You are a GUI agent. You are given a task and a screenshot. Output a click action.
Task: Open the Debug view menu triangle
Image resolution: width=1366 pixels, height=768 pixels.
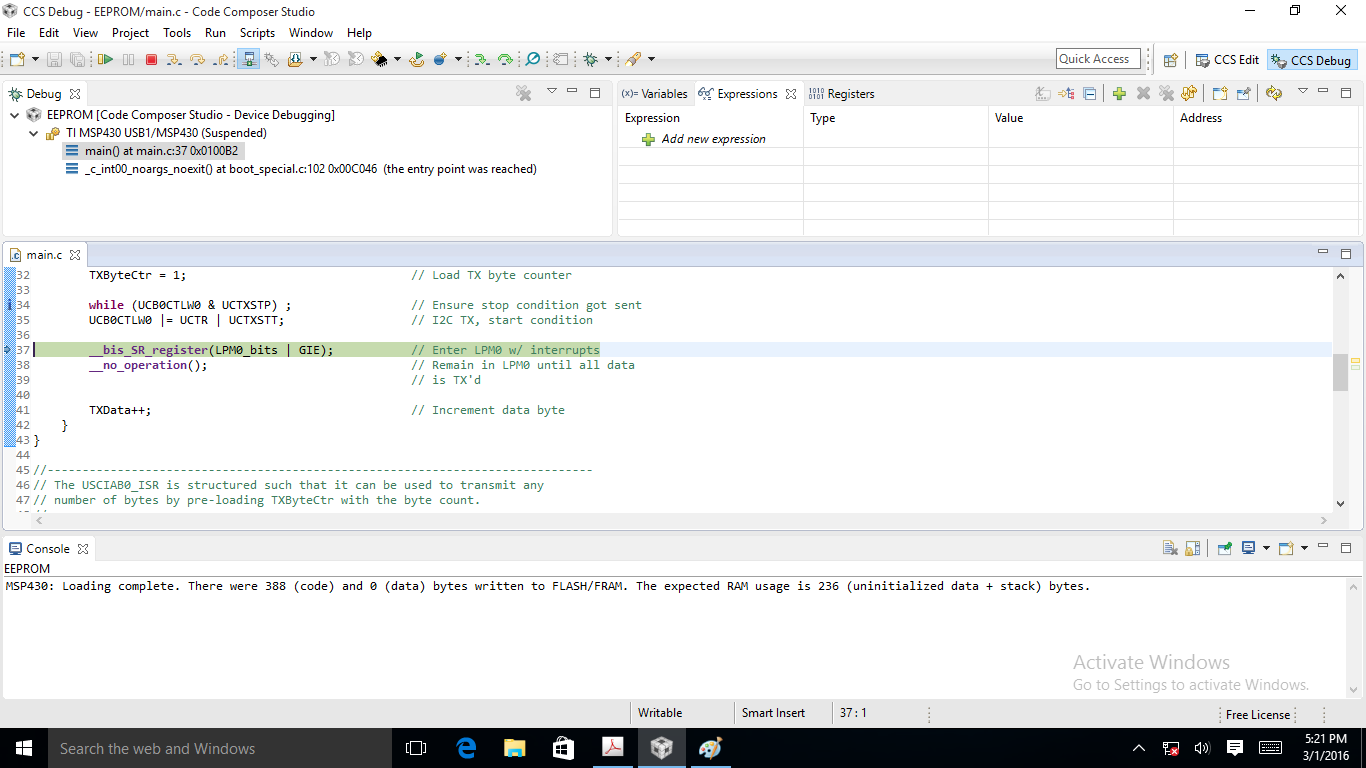[x=551, y=92]
